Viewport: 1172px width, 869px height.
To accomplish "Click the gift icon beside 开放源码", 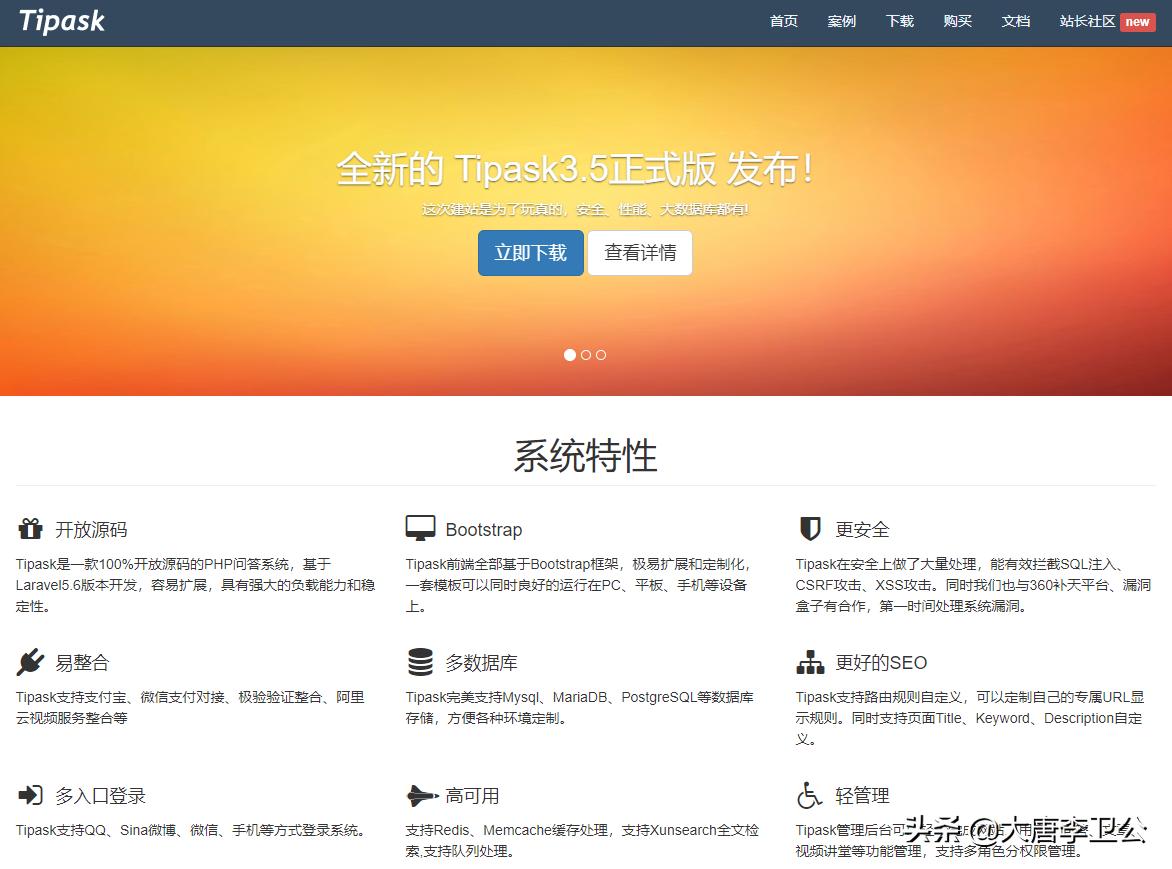I will [31, 528].
